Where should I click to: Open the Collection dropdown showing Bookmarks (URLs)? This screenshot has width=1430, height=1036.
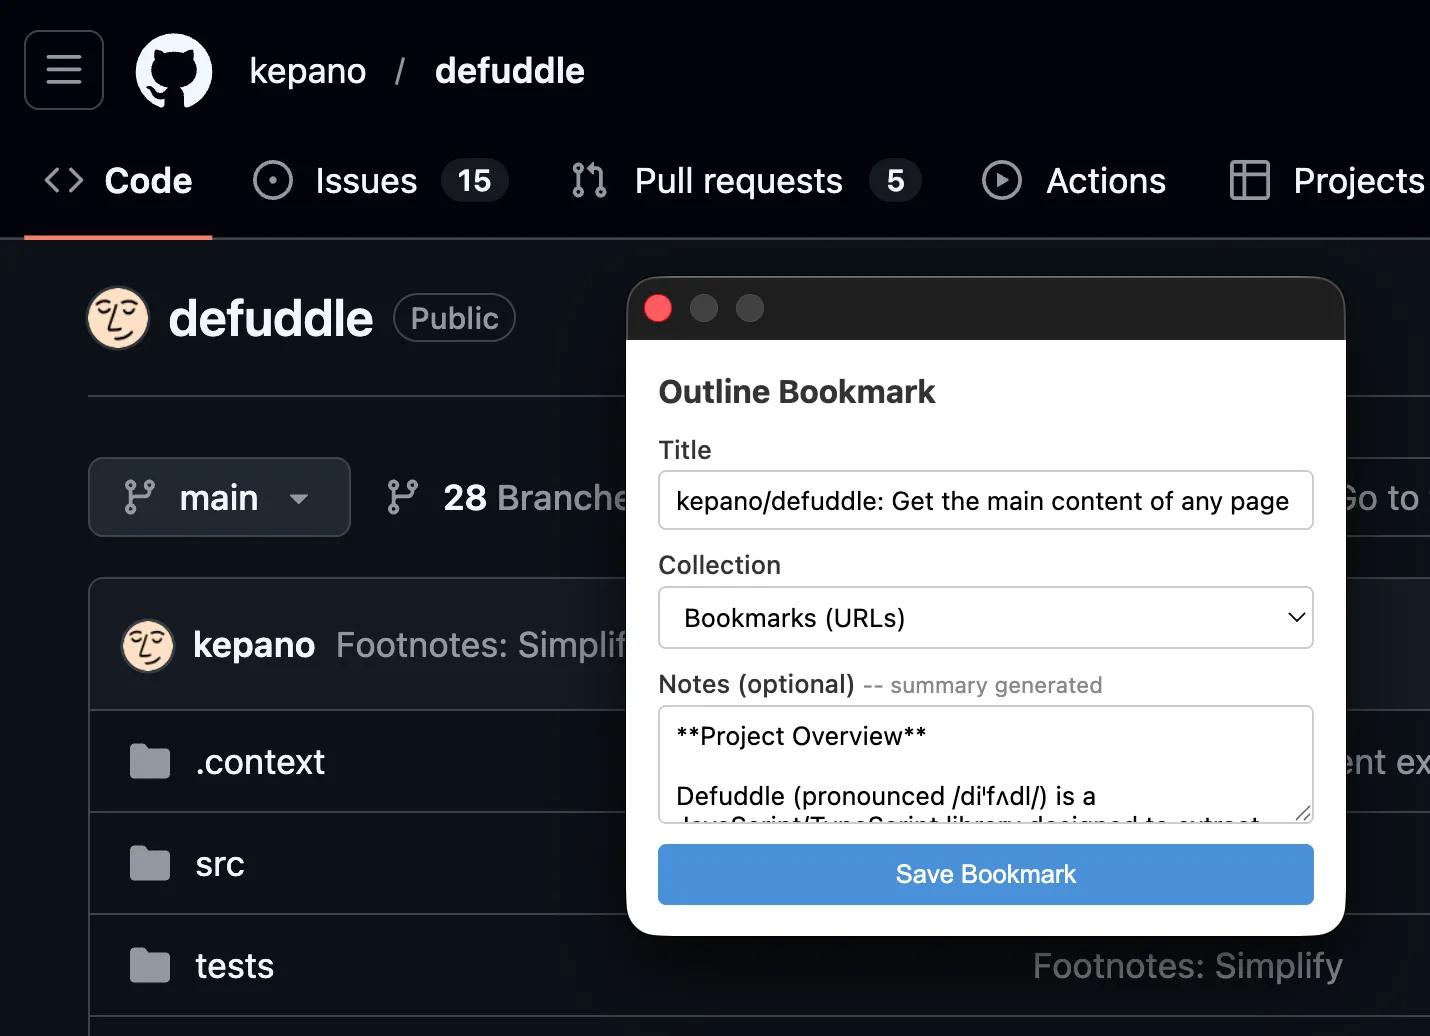pos(985,618)
